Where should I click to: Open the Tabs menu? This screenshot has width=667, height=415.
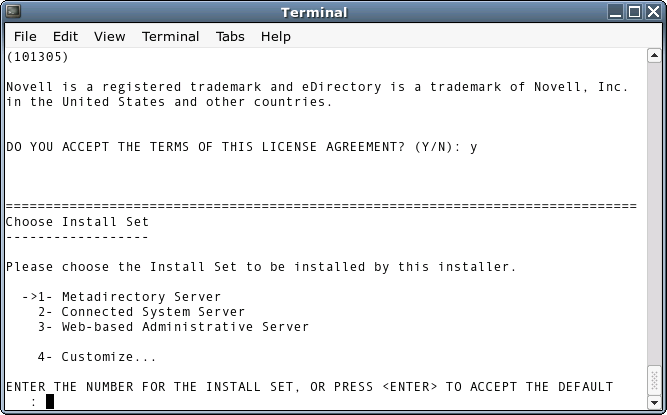coord(230,37)
